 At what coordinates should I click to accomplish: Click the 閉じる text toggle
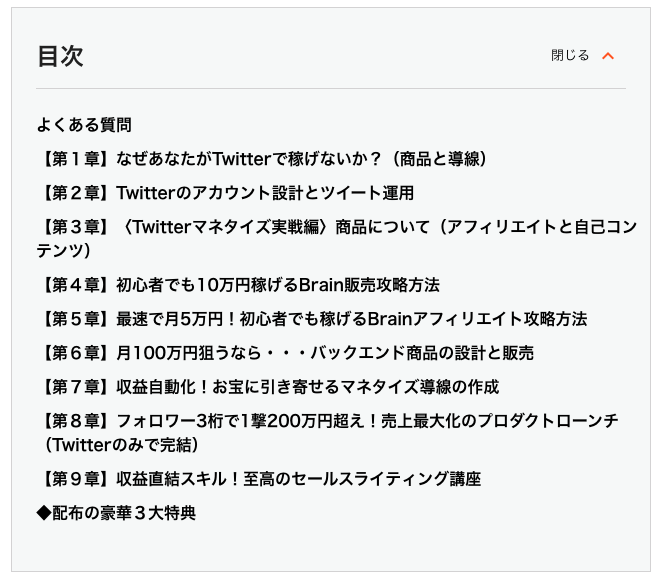[570, 56]
